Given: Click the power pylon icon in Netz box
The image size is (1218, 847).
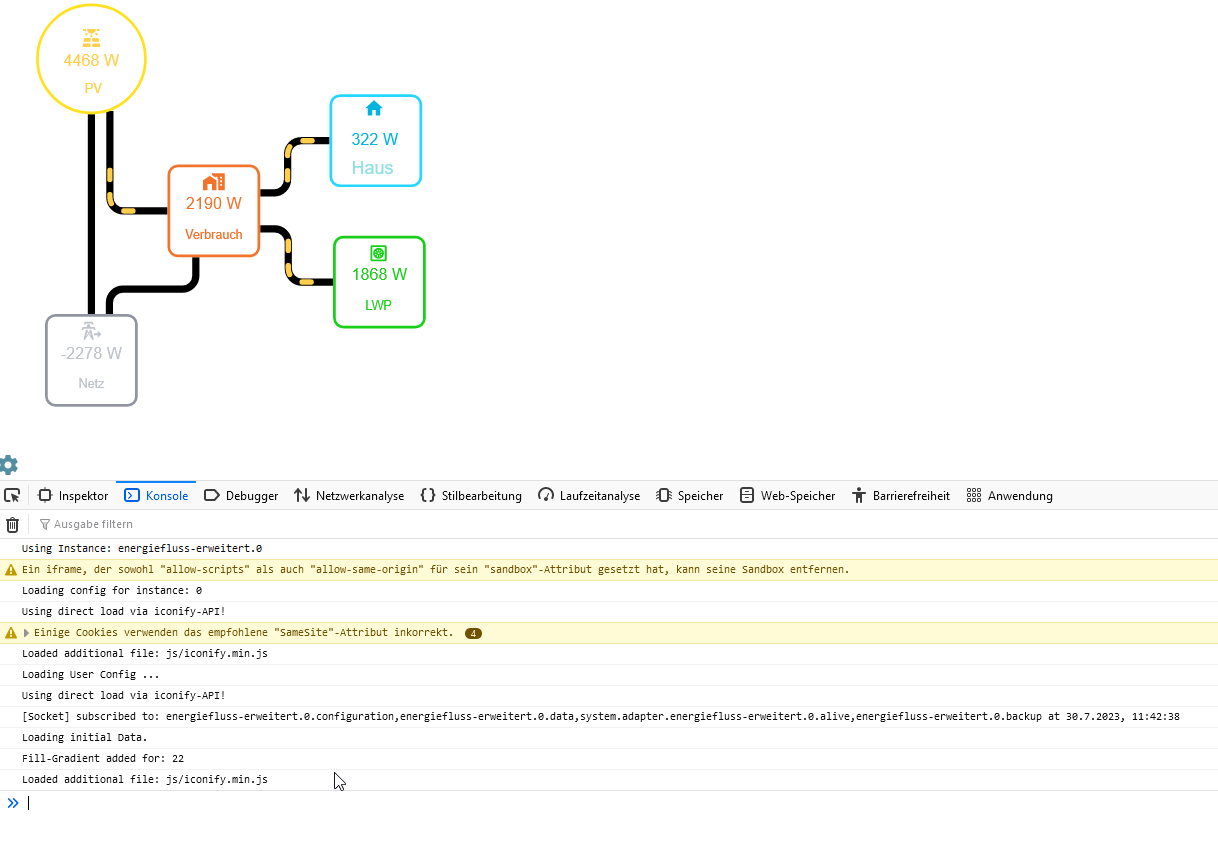Looking at the screenshot, I should 91,331.
